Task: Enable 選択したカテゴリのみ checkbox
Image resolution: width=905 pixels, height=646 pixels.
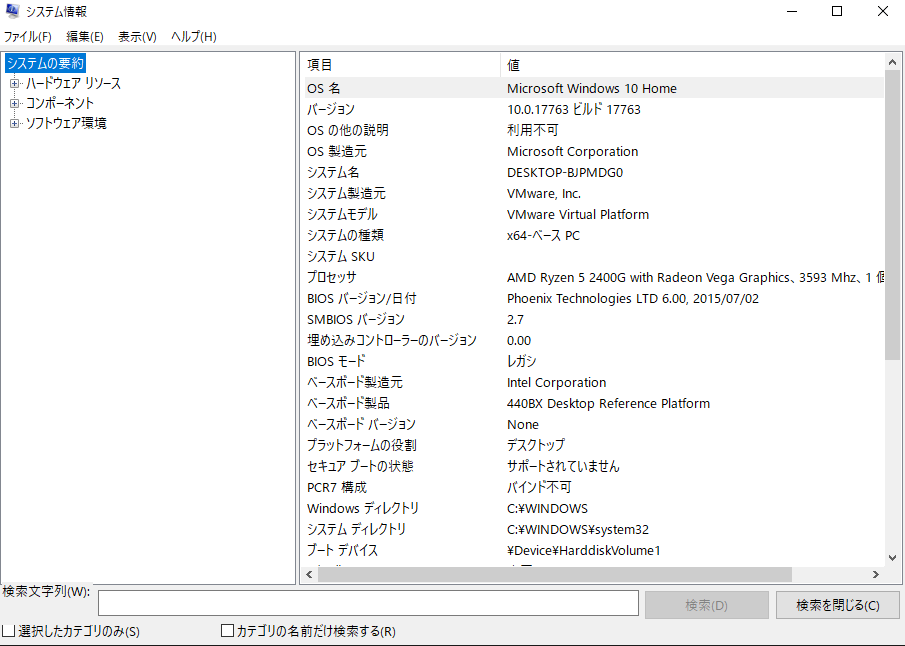Action: click(x=7, y=631)
